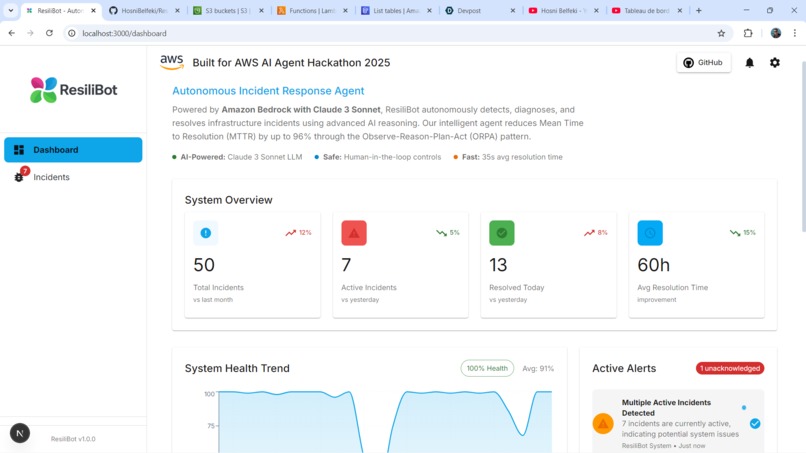Screen dimensions: 806x453
Task: Click the Resolved Today green check icon
Action: pyautogui.click(x=502, y=233)
